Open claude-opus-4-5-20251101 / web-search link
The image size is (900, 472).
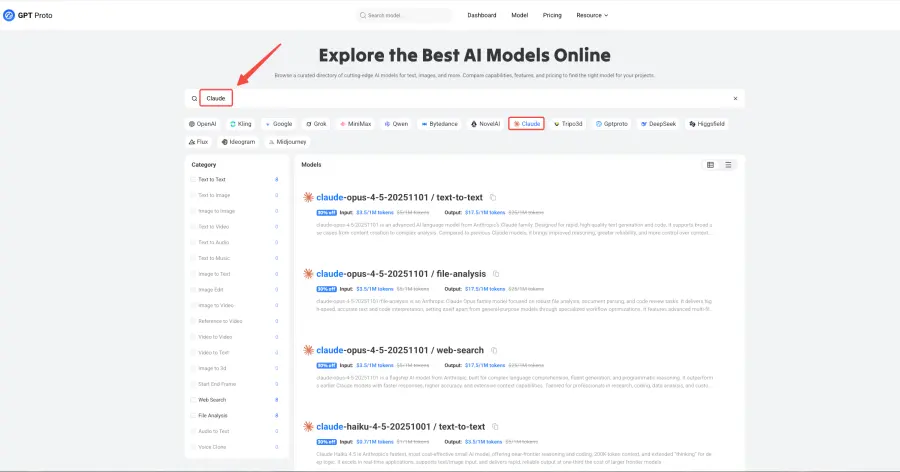click(x=400, y=350)
